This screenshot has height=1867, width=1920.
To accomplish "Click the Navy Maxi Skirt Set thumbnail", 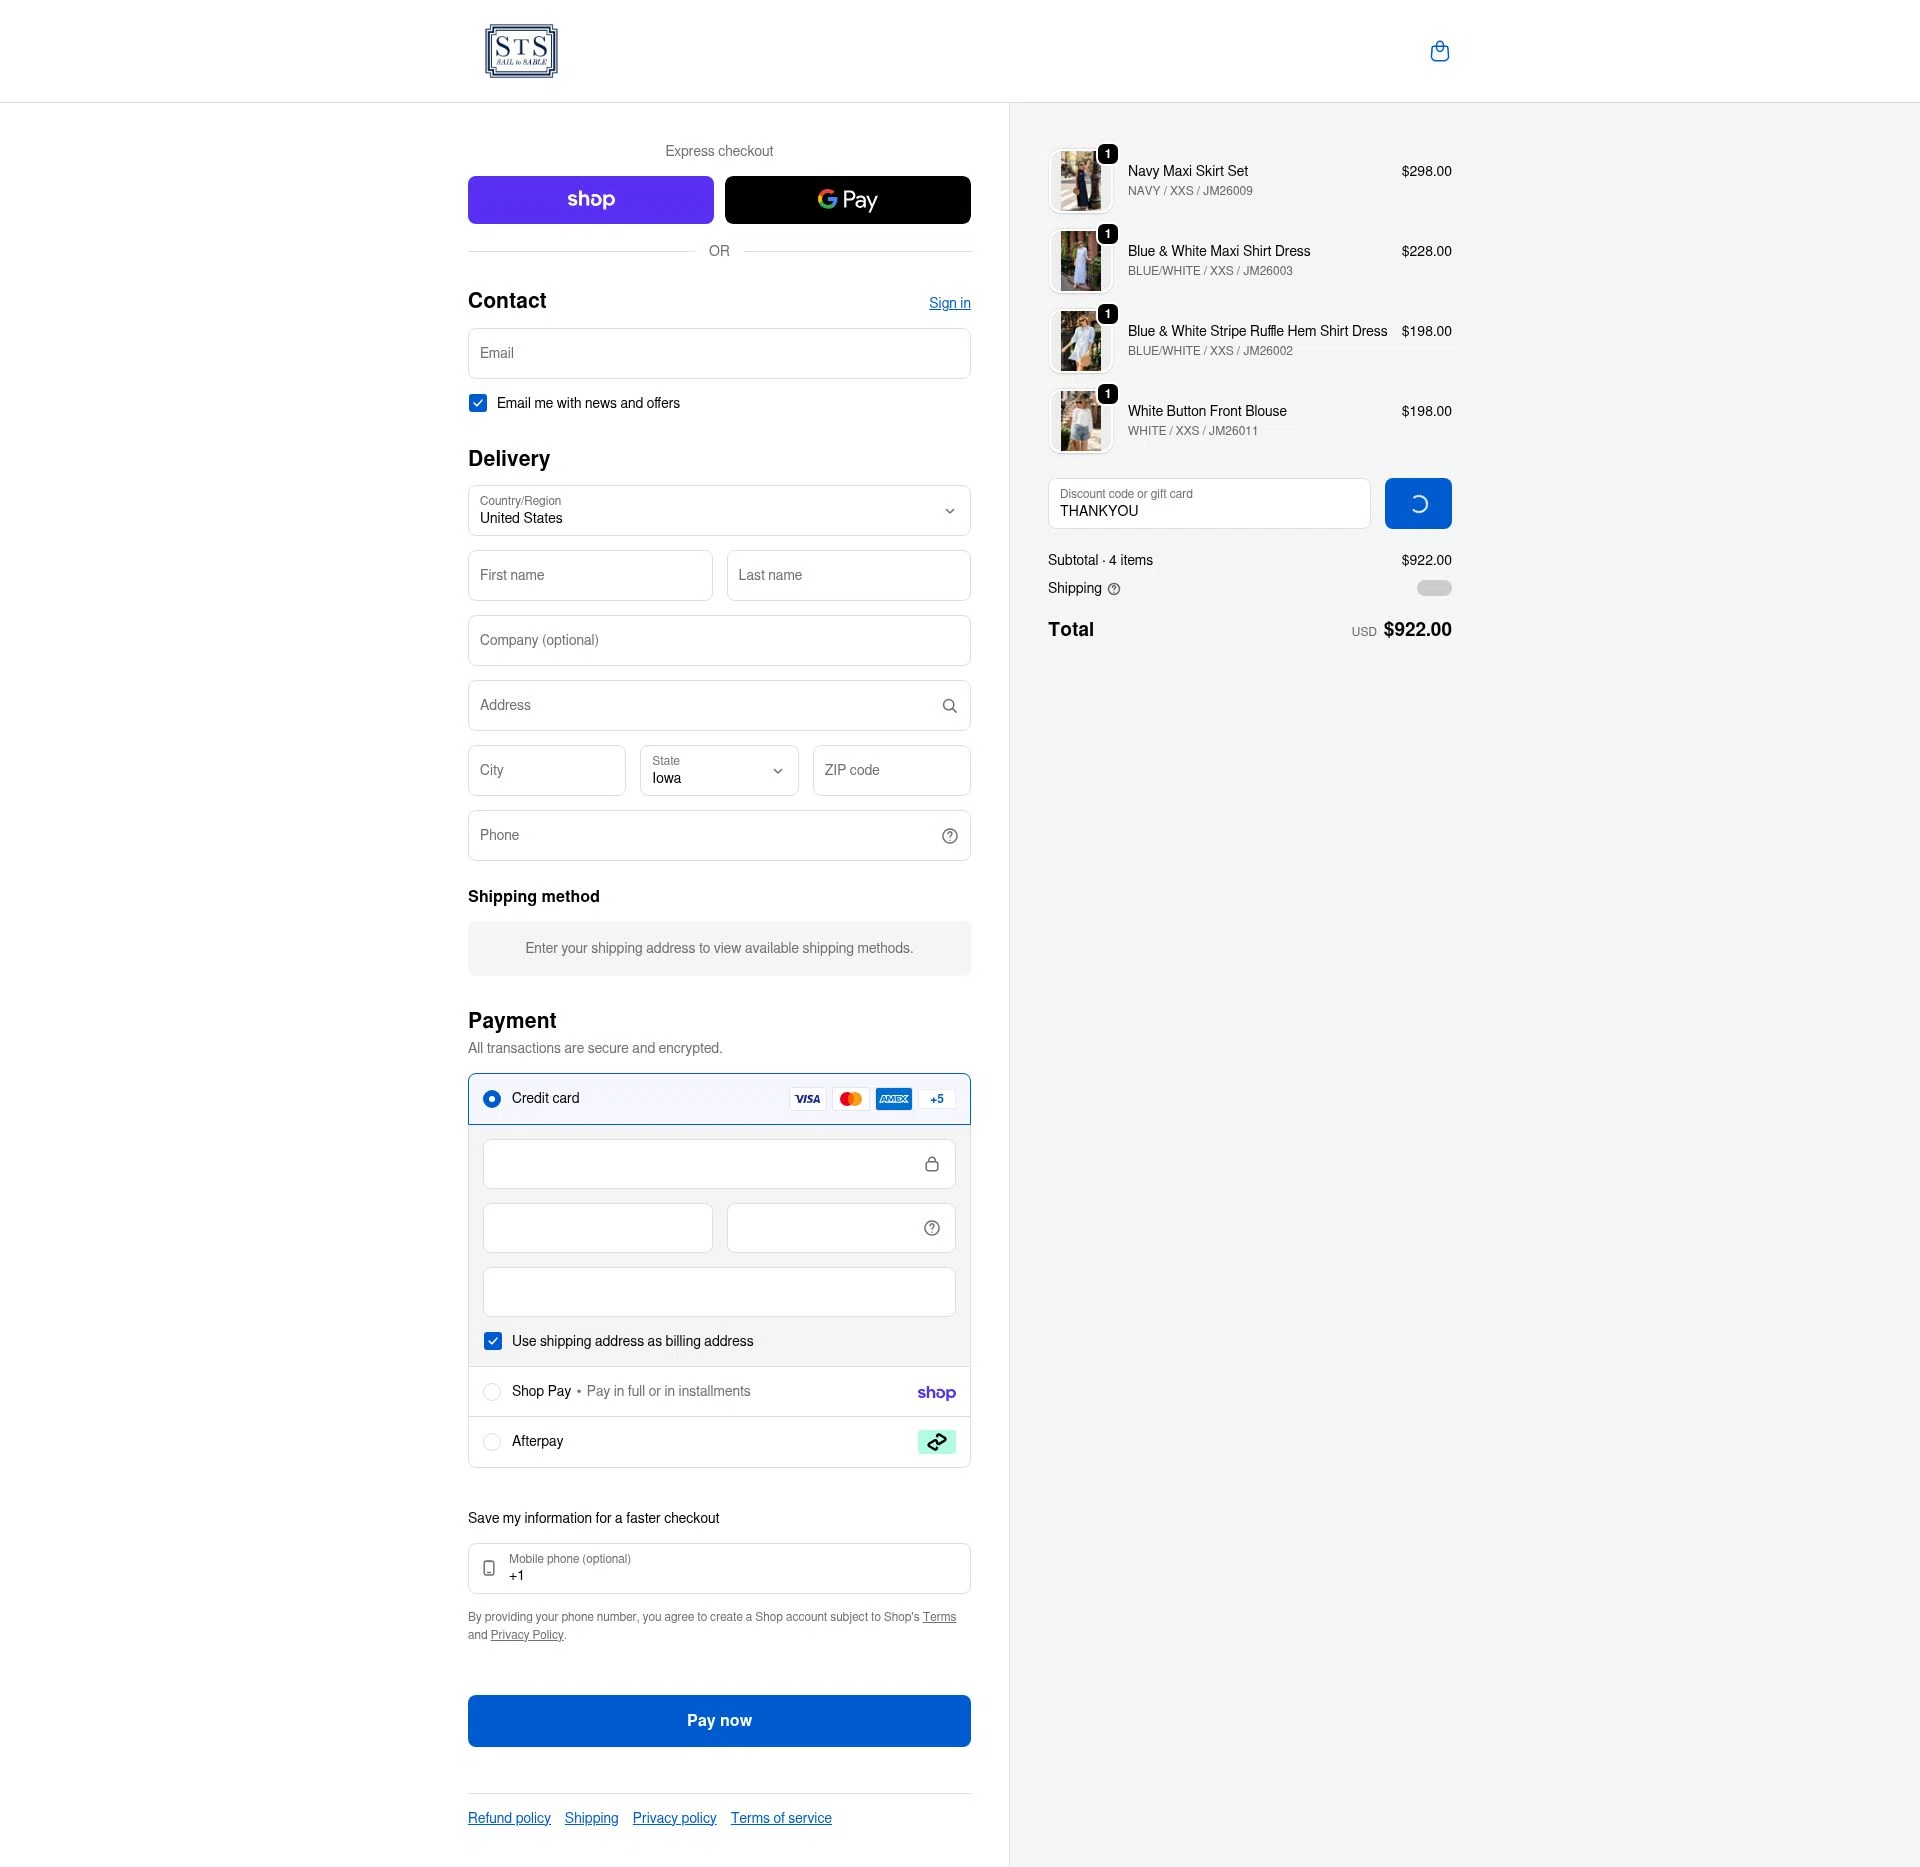I will coord(1080,181).
